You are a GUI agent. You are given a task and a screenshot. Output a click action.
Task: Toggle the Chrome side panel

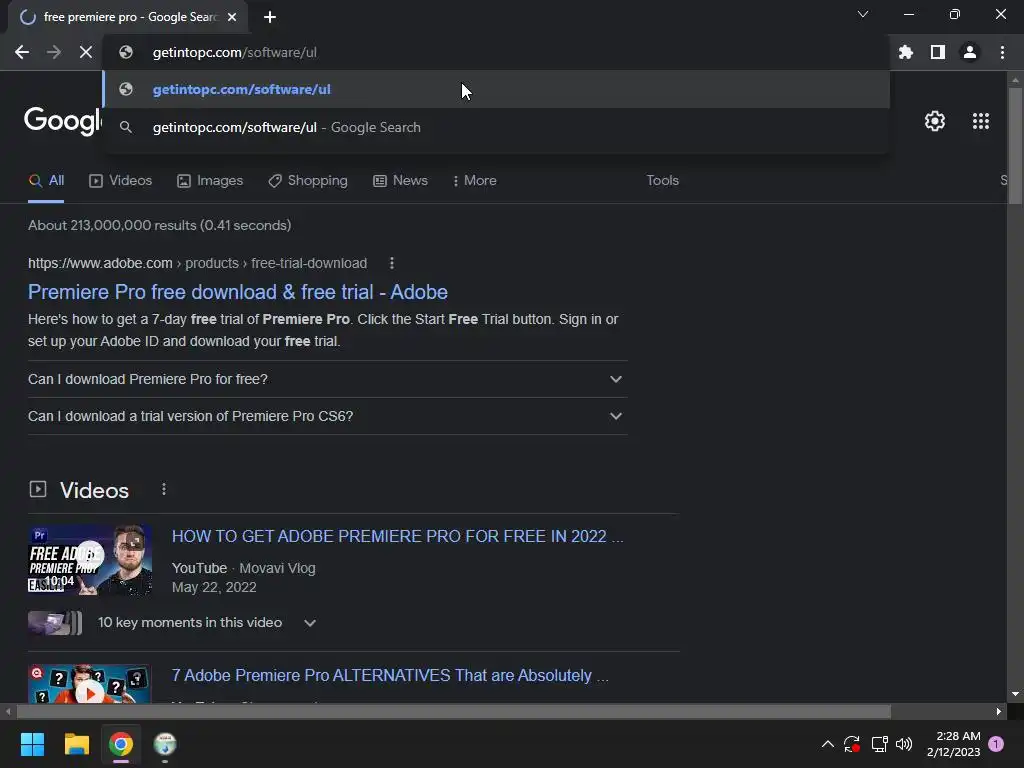click(938, 52)
